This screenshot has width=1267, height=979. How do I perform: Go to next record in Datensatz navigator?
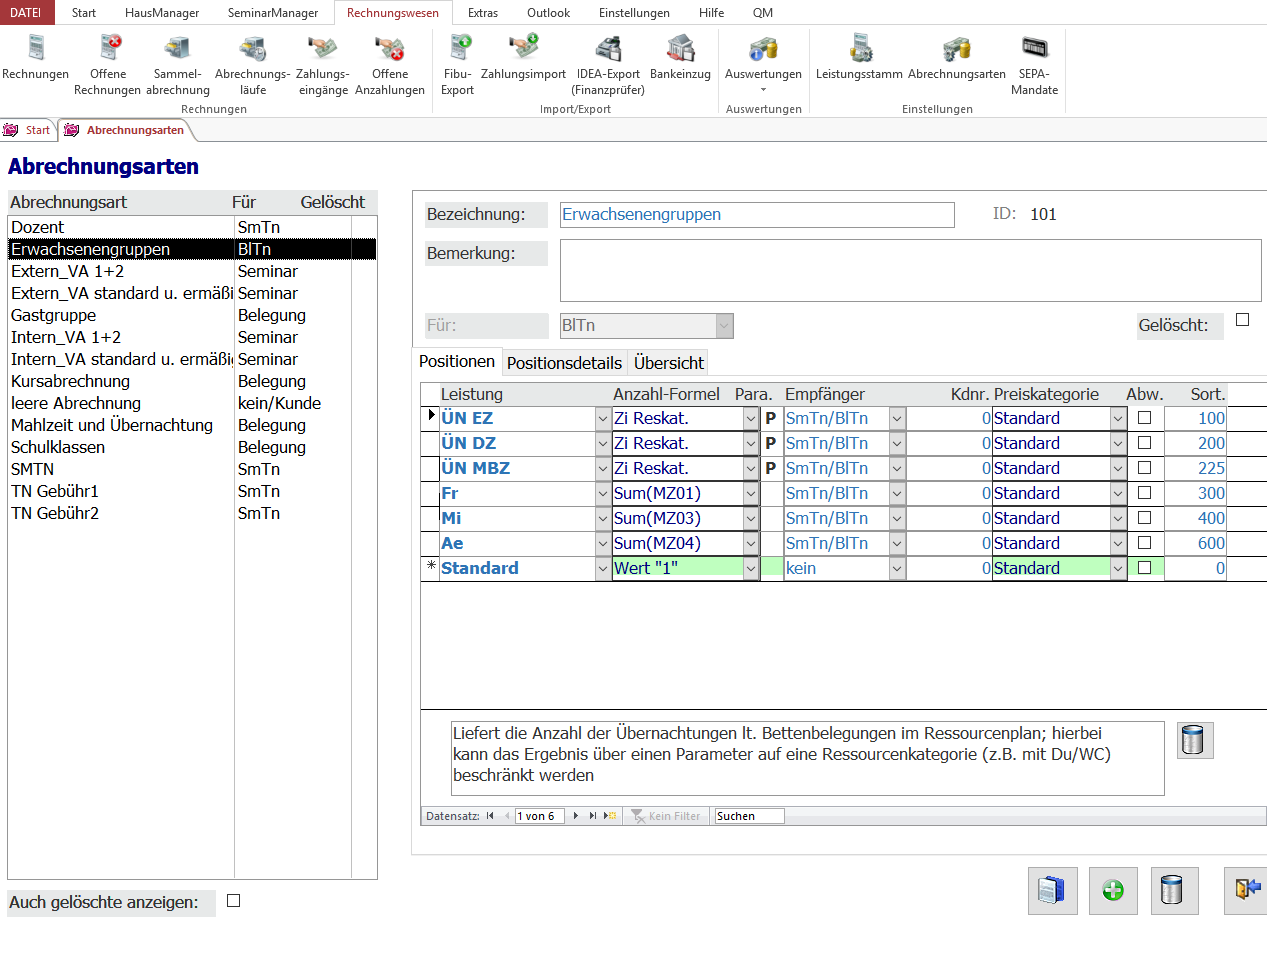coord(575,816)
